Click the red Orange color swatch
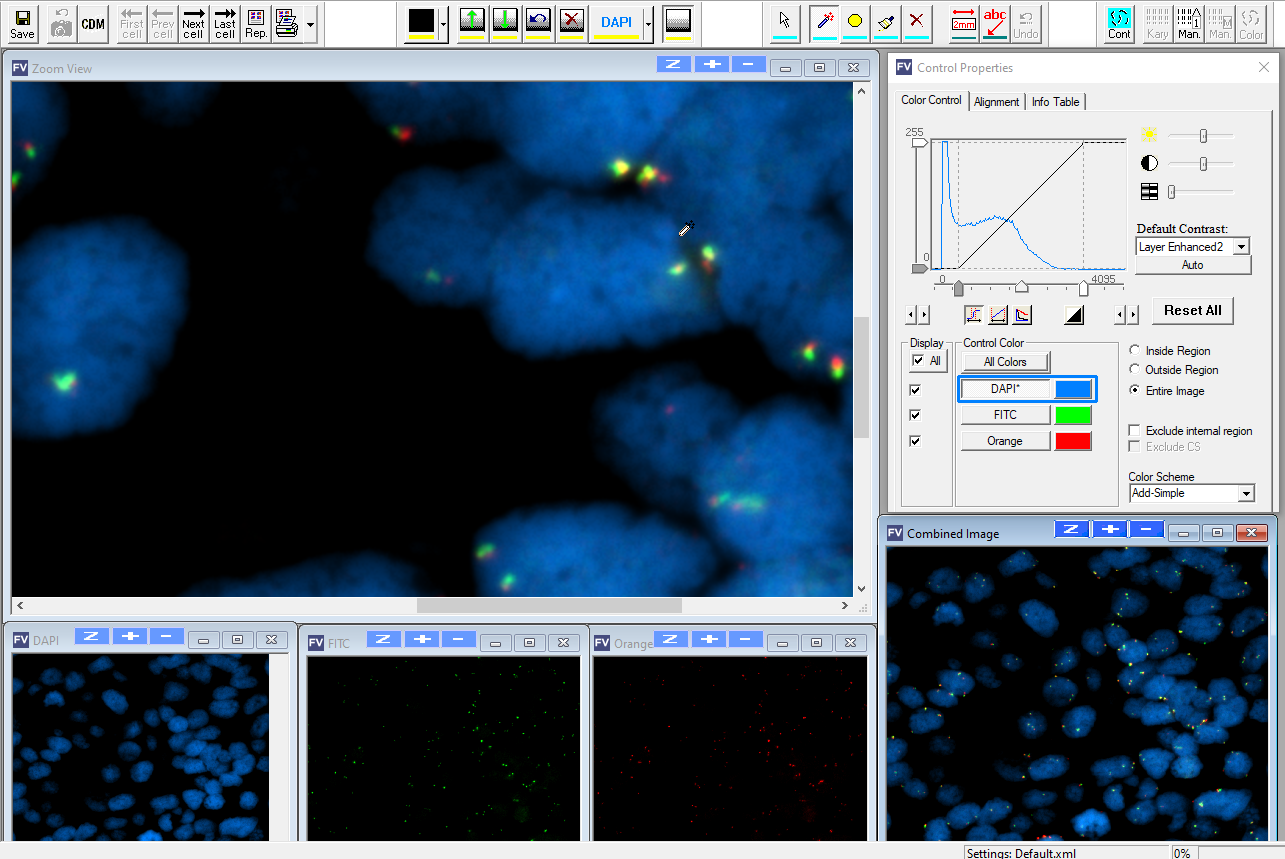The height and width of the screenshot is (859, 1285). coord(1073,441)
